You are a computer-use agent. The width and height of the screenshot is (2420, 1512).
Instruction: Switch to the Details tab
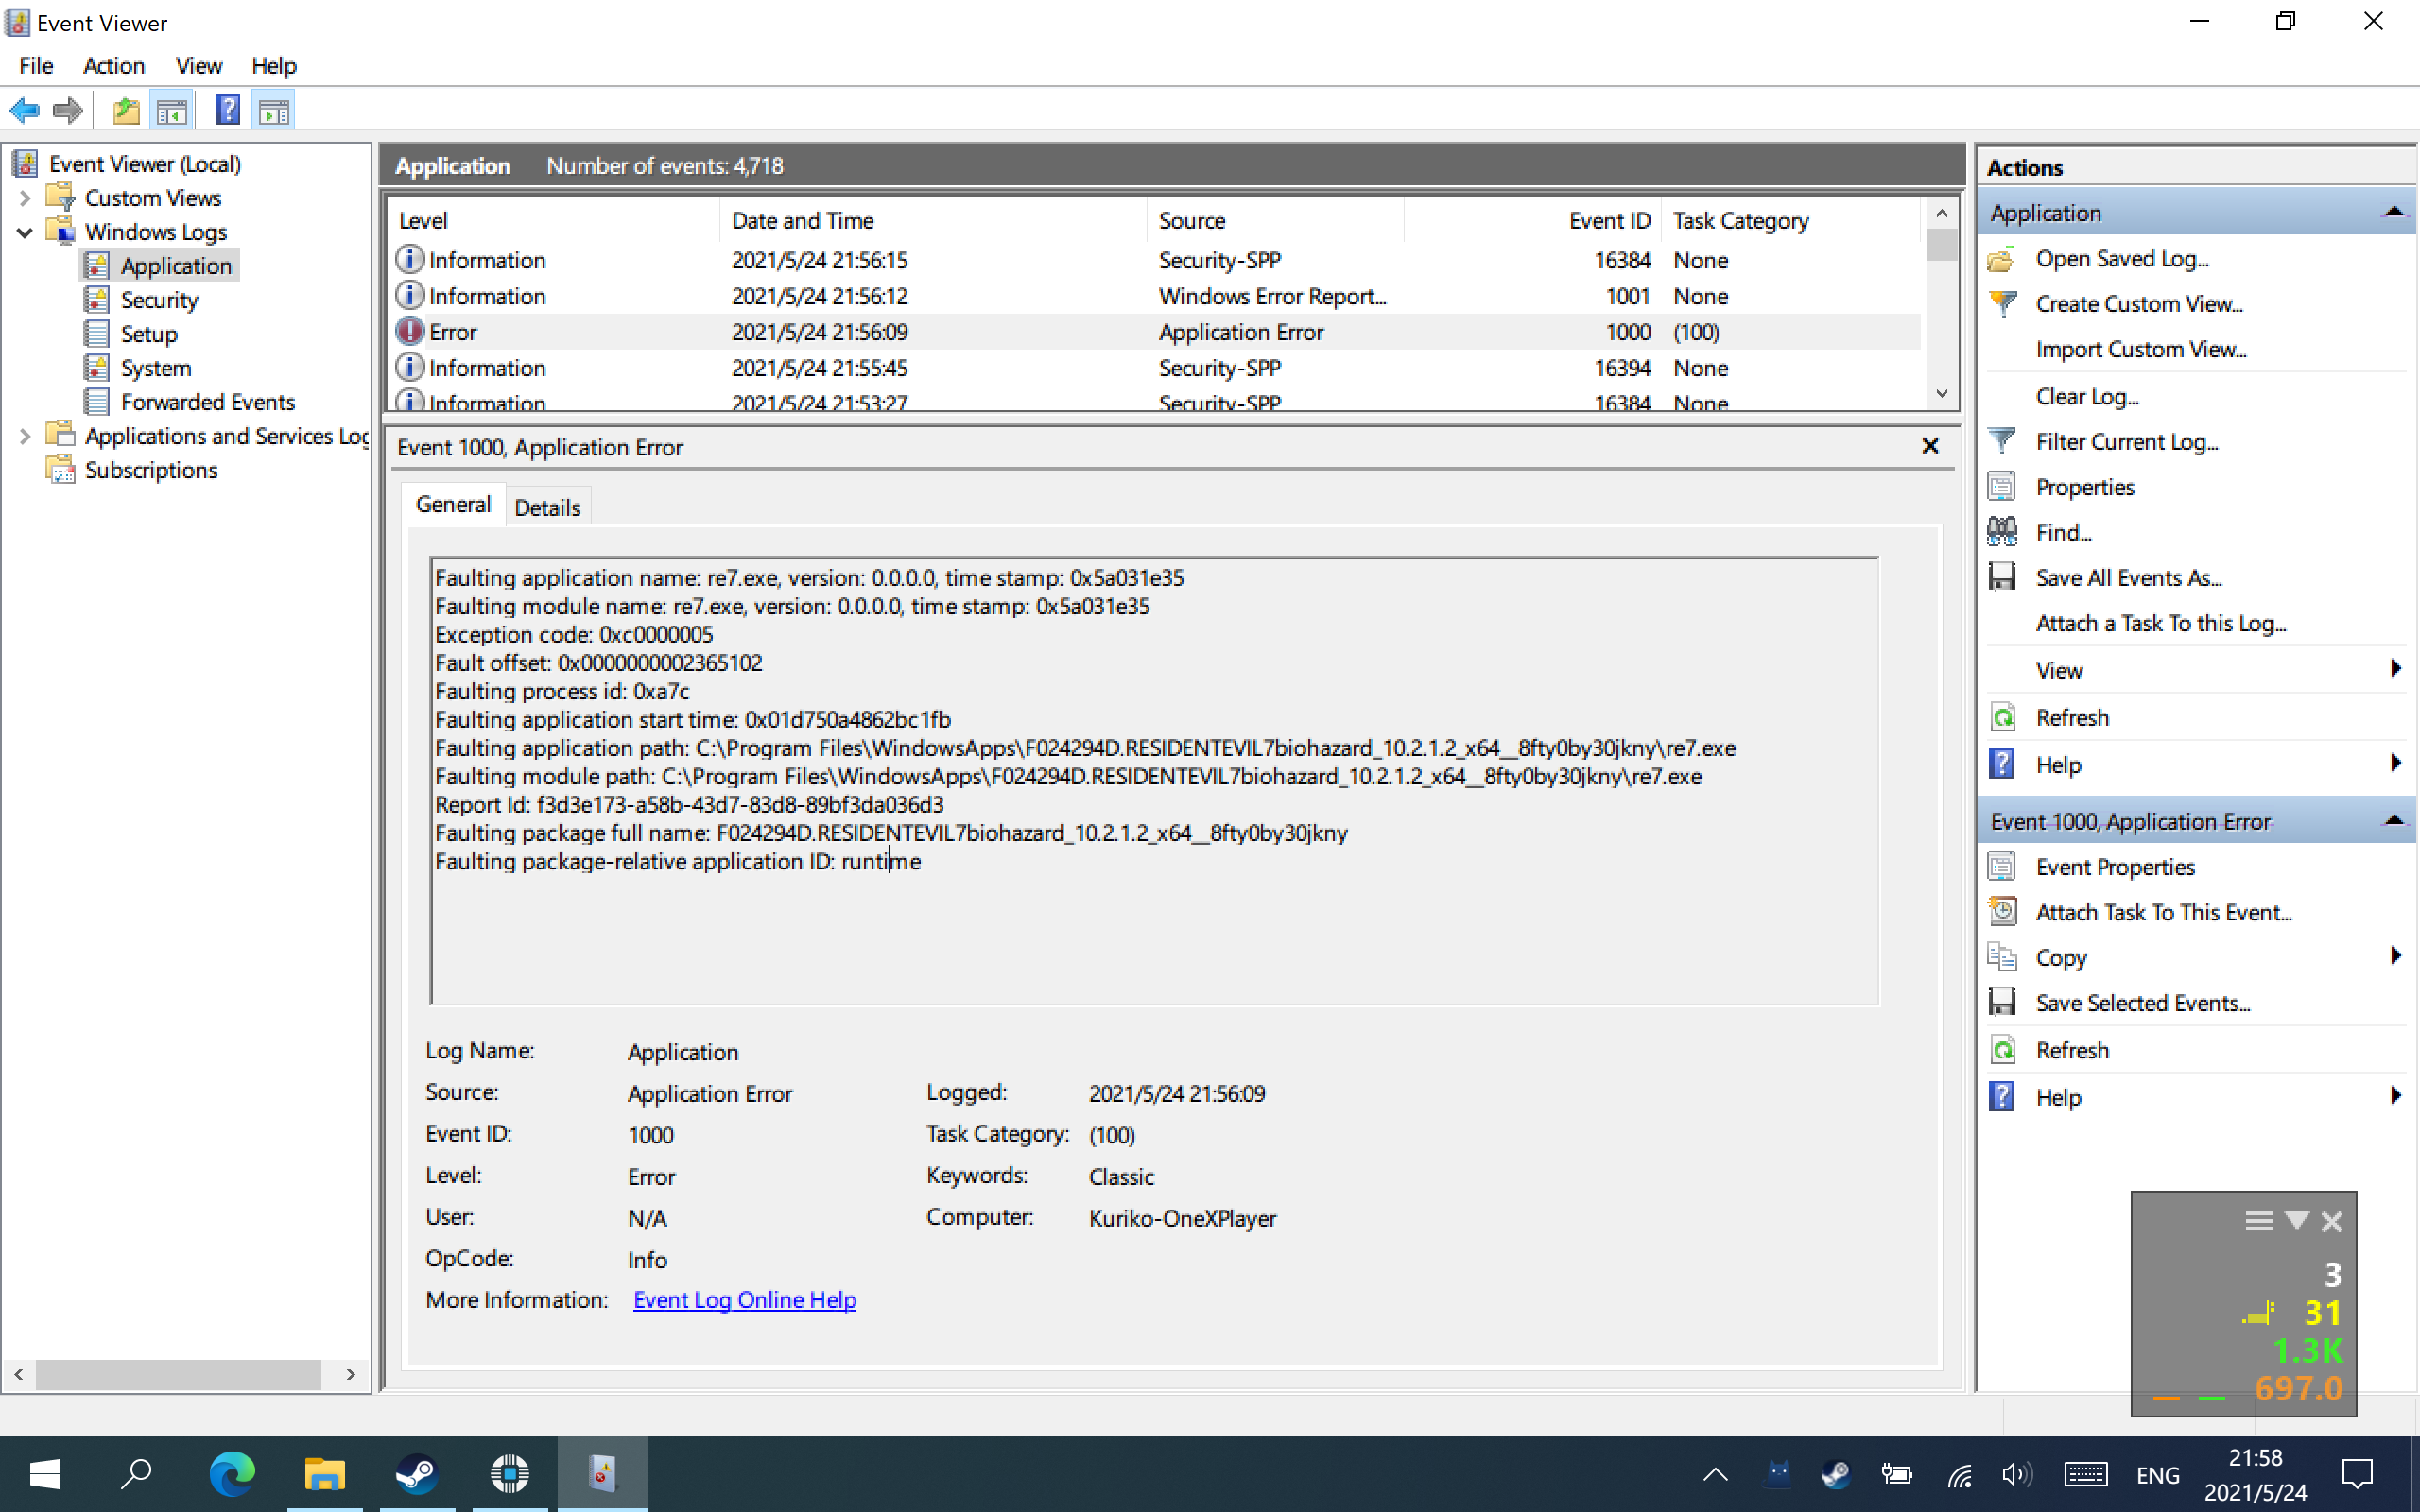tap(547, 507)
